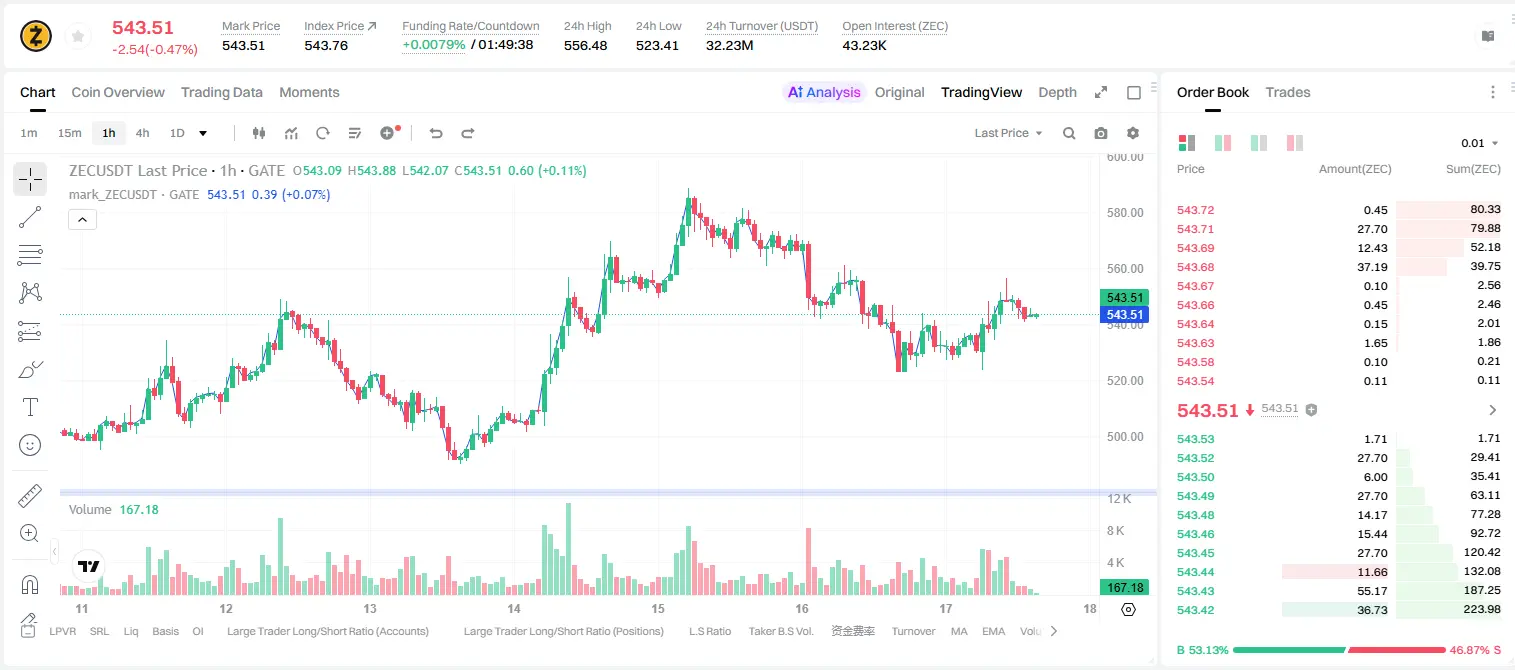Show only buy orders in order book

pyautogui.click(x=1259, y=143)
